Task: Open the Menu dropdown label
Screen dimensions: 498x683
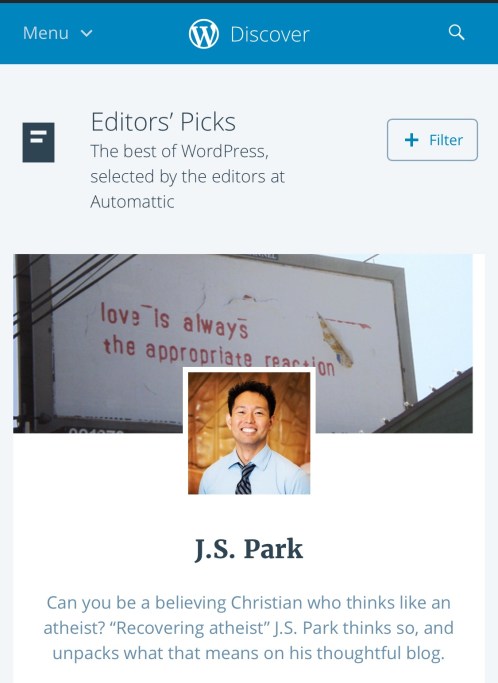Action: [46, 33]
